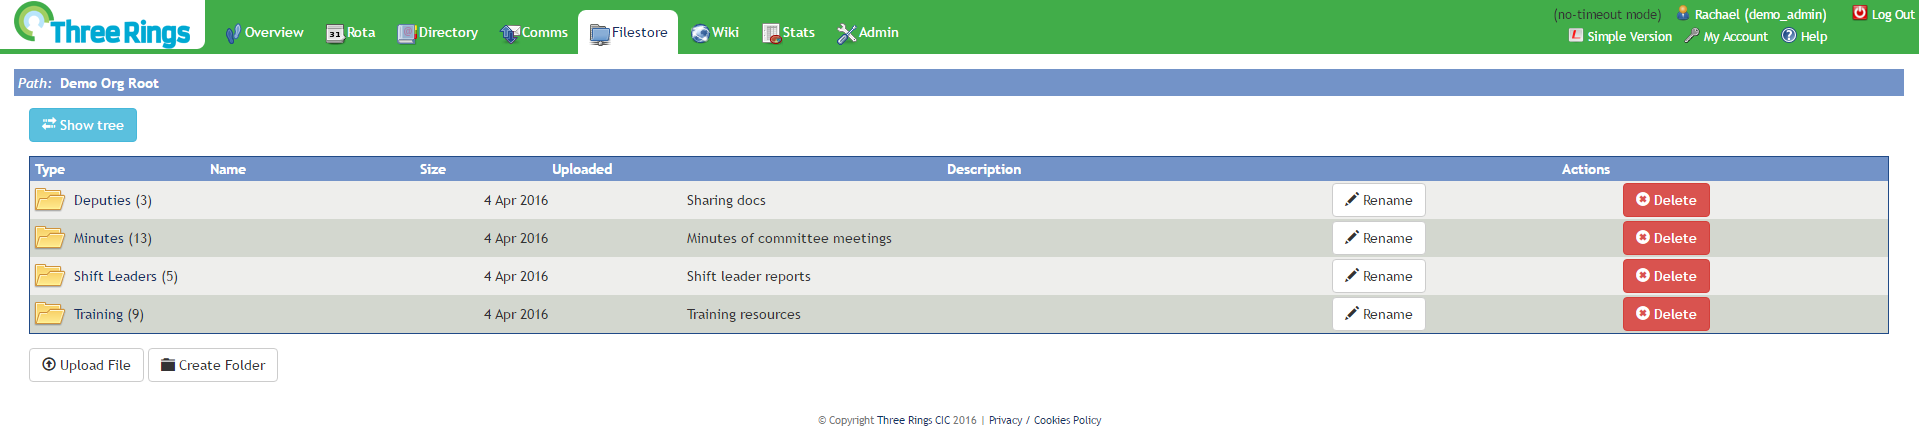The image size is (1919, 445).
Task: Click the Upload File button
Action: pos(86,365)
